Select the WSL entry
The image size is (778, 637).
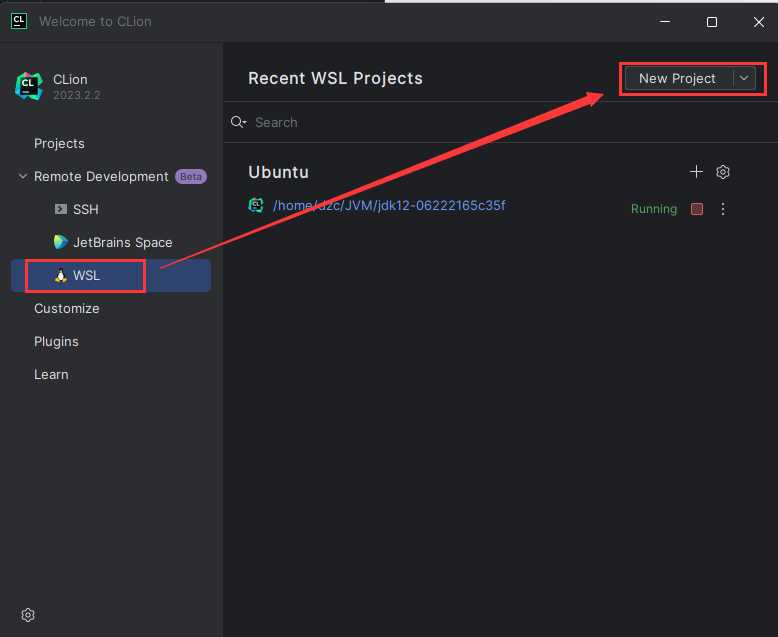[111, 275]
